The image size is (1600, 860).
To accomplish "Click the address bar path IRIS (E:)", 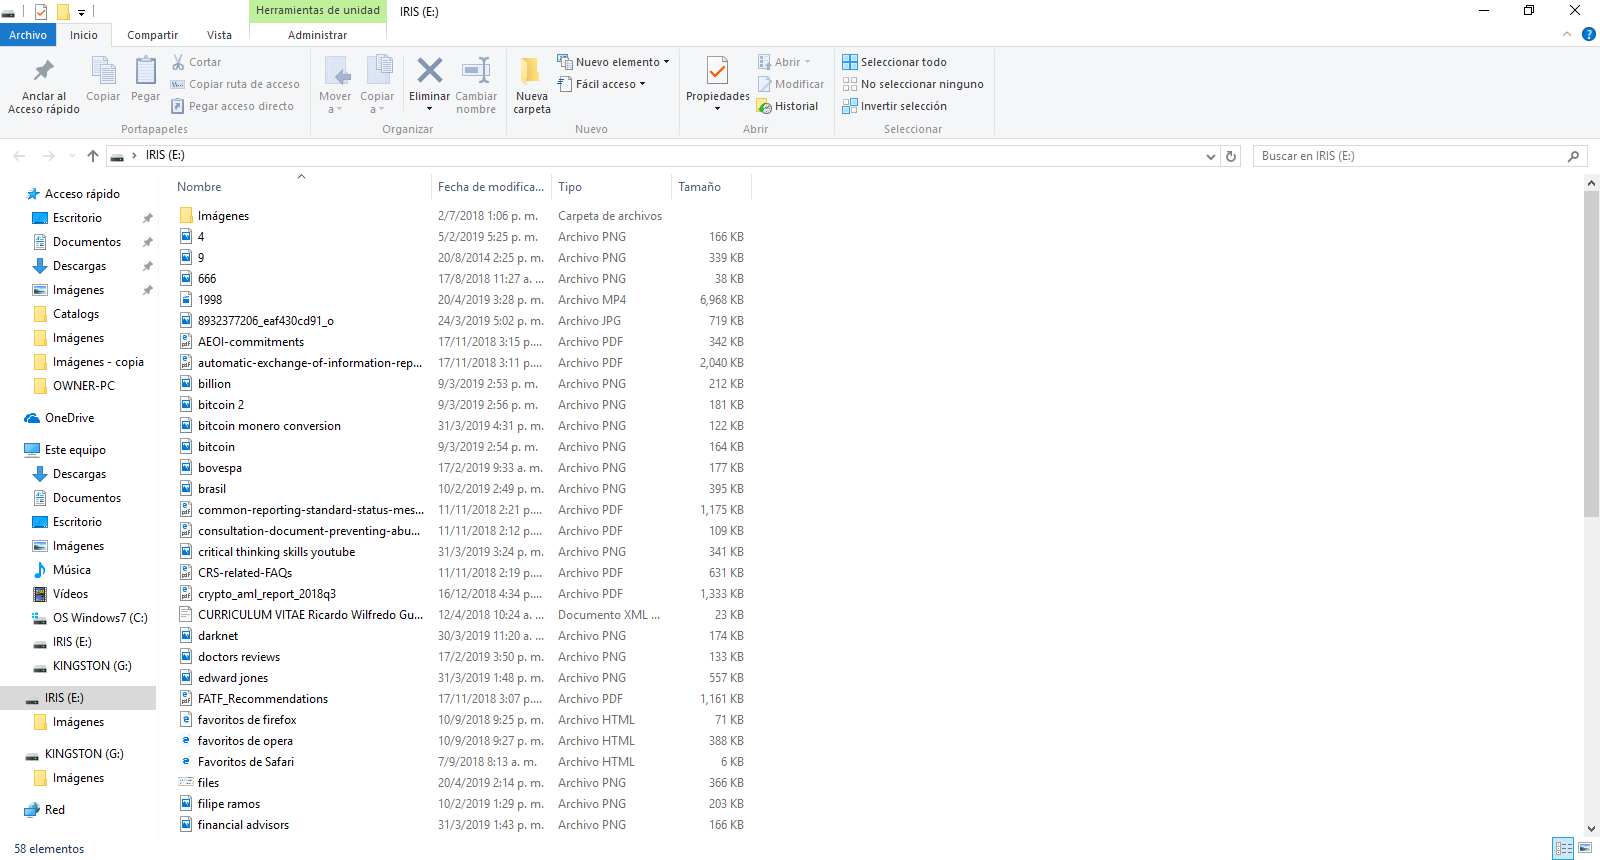I will (x=165, y=155).
